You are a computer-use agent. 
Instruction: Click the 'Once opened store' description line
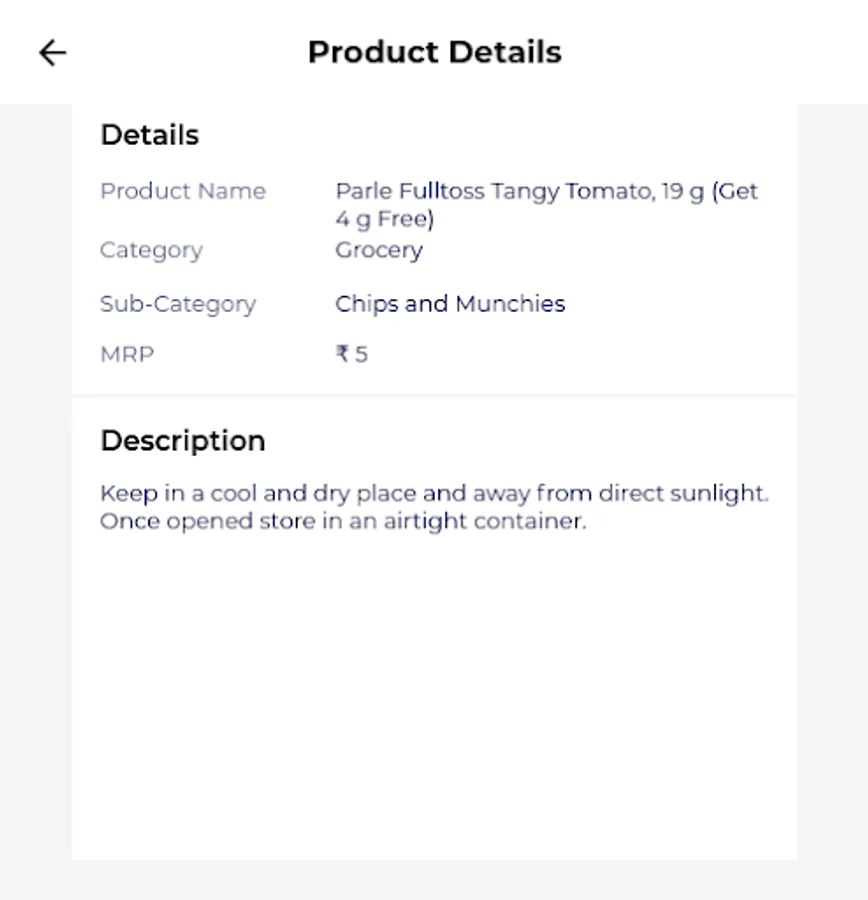(x=342, y=521)
